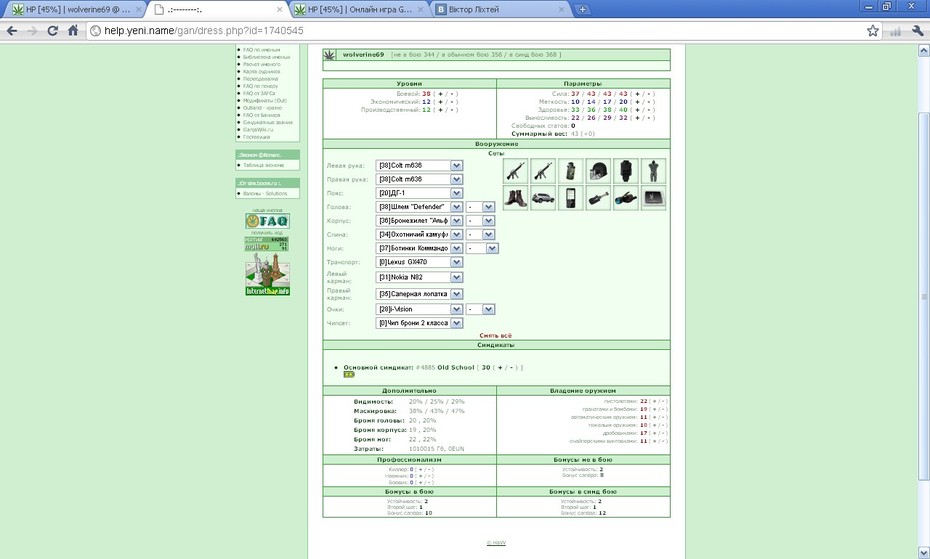Open the Левая рука weapon dropdown
The height and width of the screenshot is (559, 930).
[x=419, y=166]
